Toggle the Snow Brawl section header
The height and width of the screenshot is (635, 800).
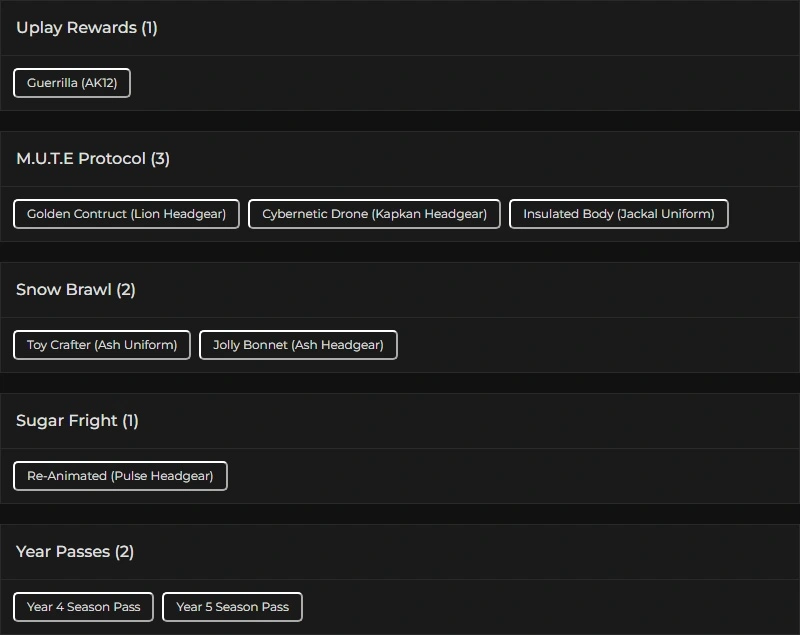click(x=63, y=290)
